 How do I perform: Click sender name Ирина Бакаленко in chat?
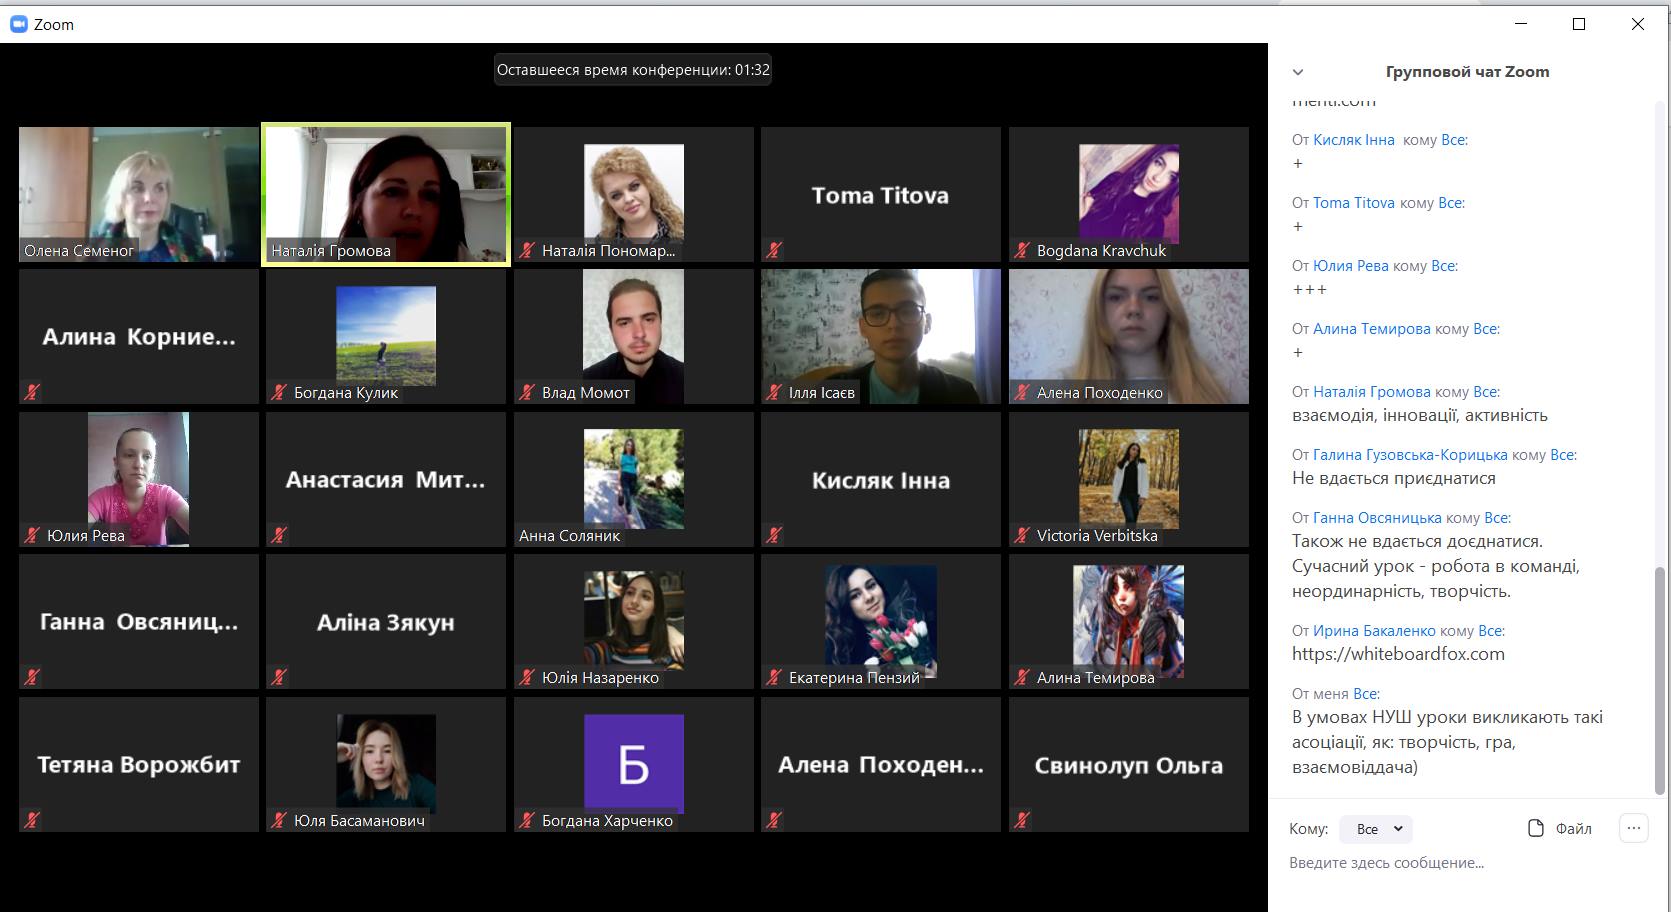pos(1374,631)
